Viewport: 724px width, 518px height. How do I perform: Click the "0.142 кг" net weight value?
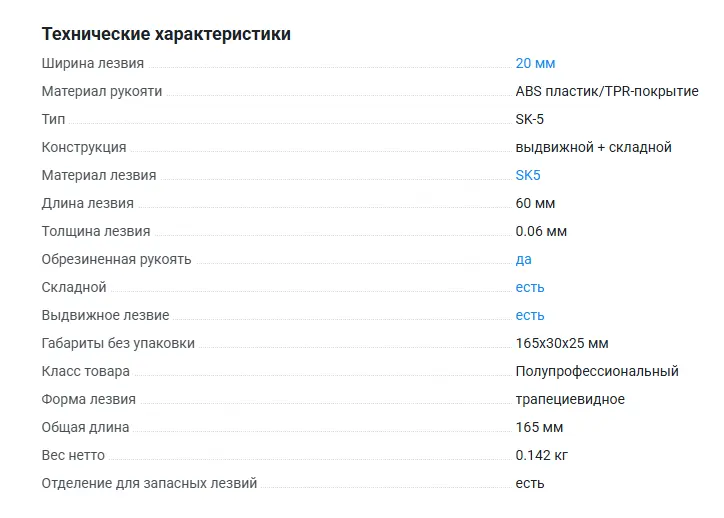click(542, 455)
